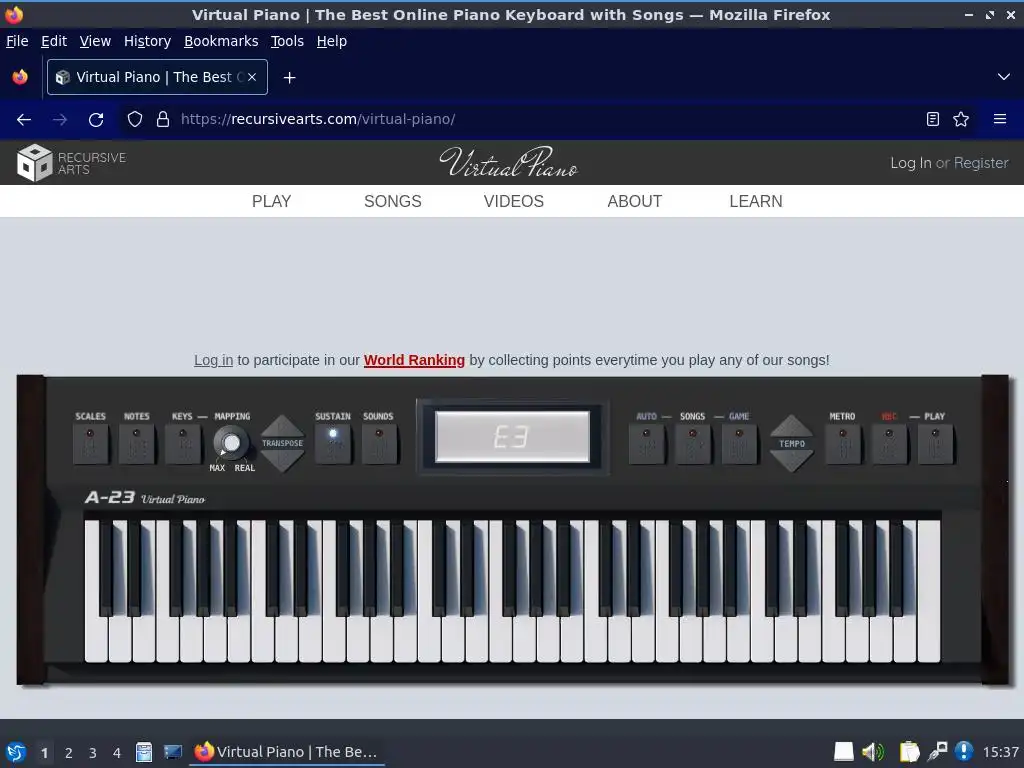1024x768 pixels.
Task: Open the file manager taskbar icon
Action: click(144, 752)
